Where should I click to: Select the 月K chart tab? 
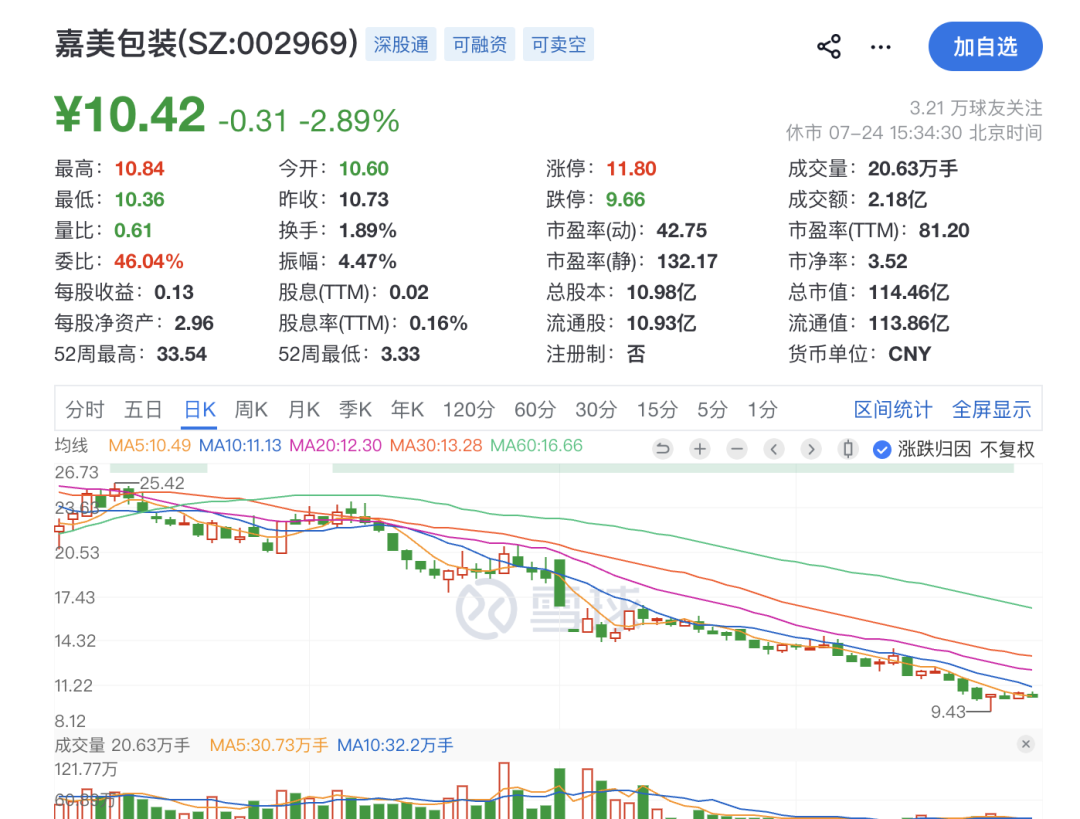coord(303,409)
